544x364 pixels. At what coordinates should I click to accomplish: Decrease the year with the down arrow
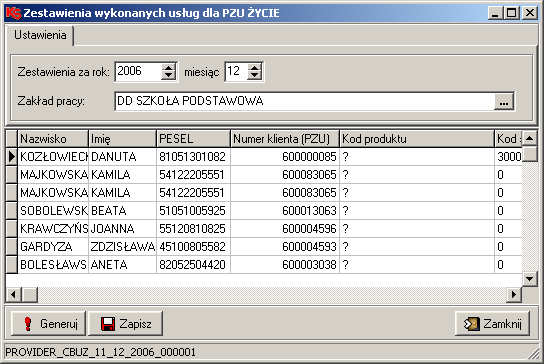[x=169, y=75]
